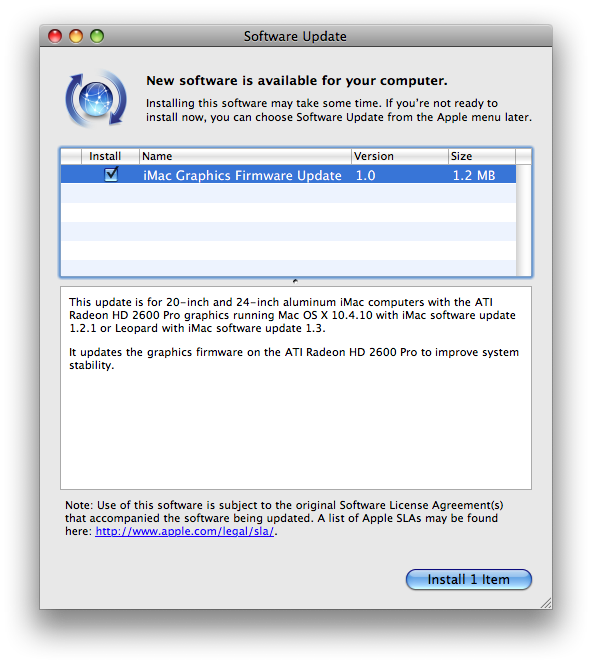Zoom window with the green button
Screen dimensions: 592x664
[x=97, y=36]
